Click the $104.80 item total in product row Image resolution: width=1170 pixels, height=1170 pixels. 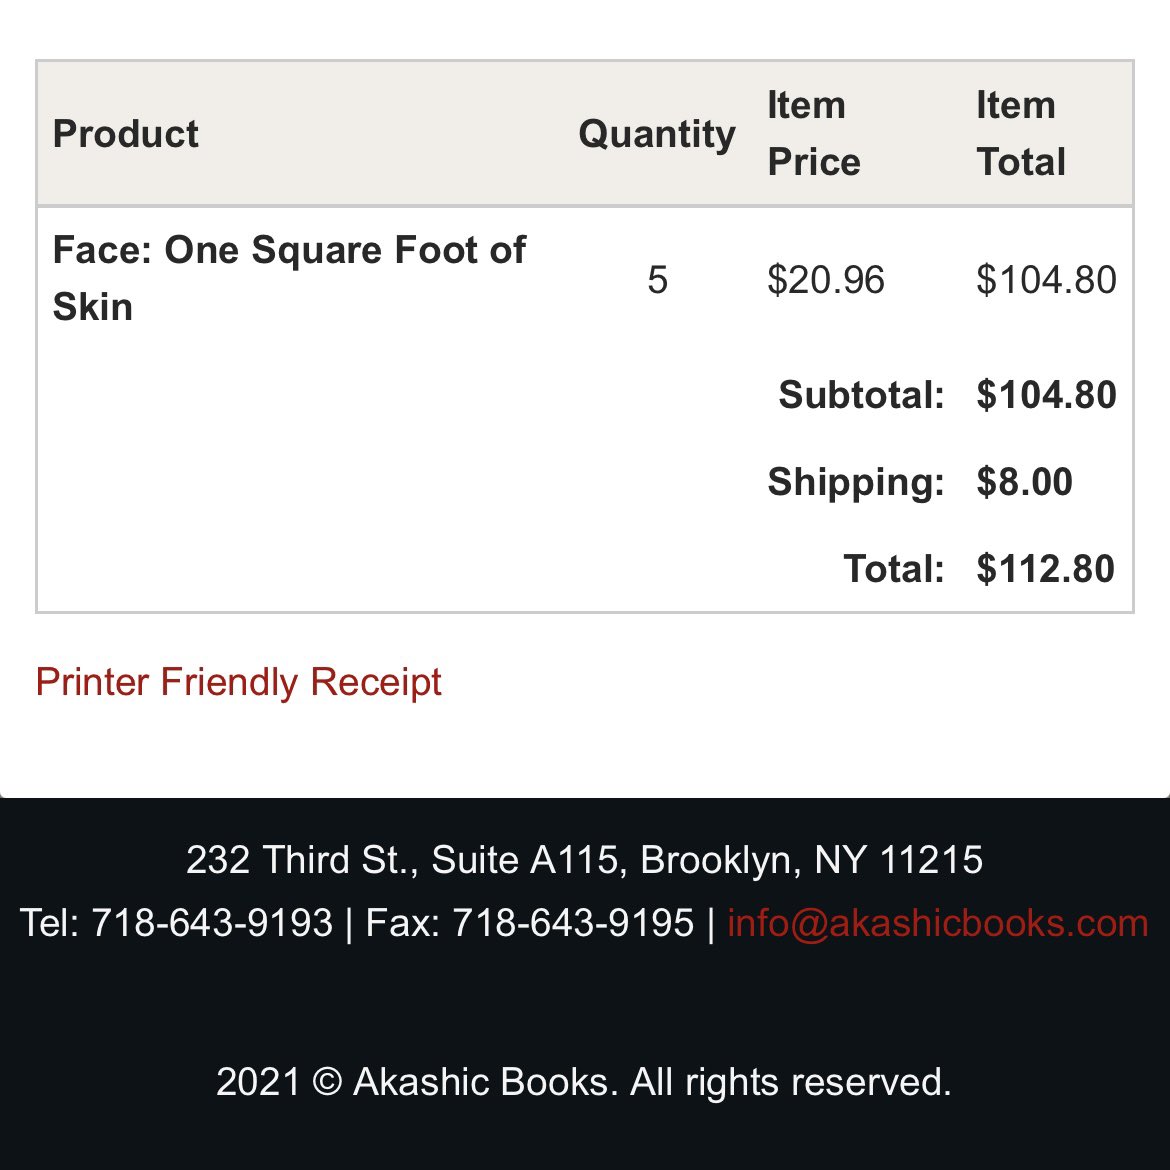pyautogui.click(x=1046, y=280)
